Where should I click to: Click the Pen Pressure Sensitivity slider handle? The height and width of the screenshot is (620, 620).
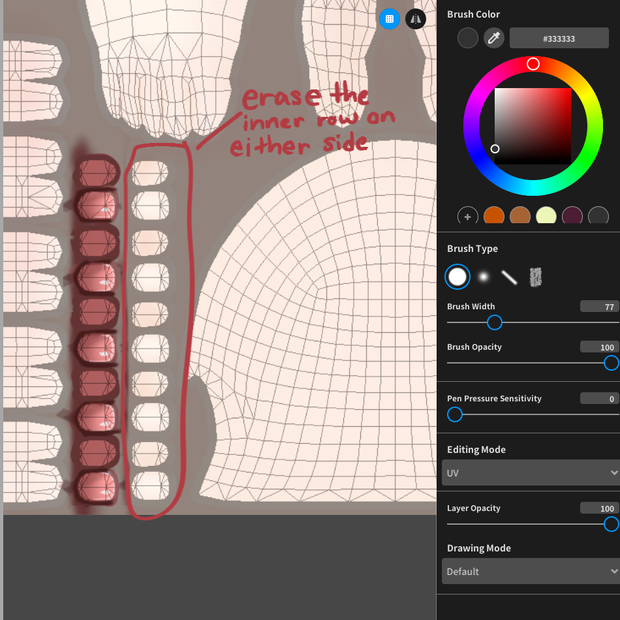pyautogui.click(x=455, y=414)
